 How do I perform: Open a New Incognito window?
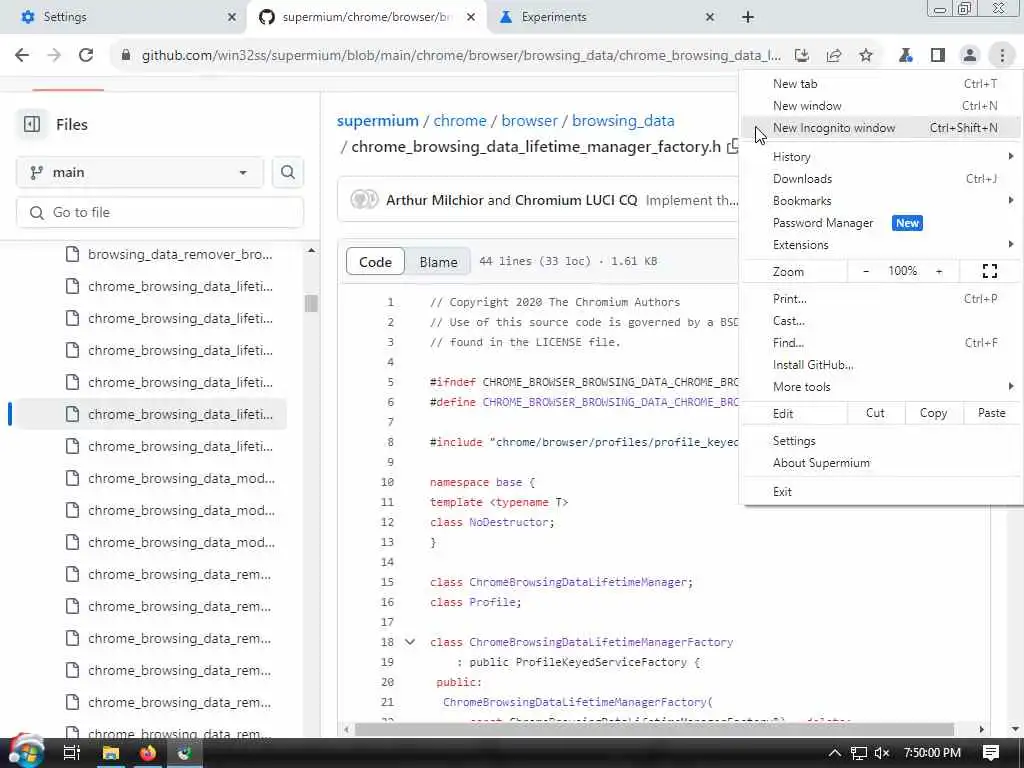coord(882,128)
